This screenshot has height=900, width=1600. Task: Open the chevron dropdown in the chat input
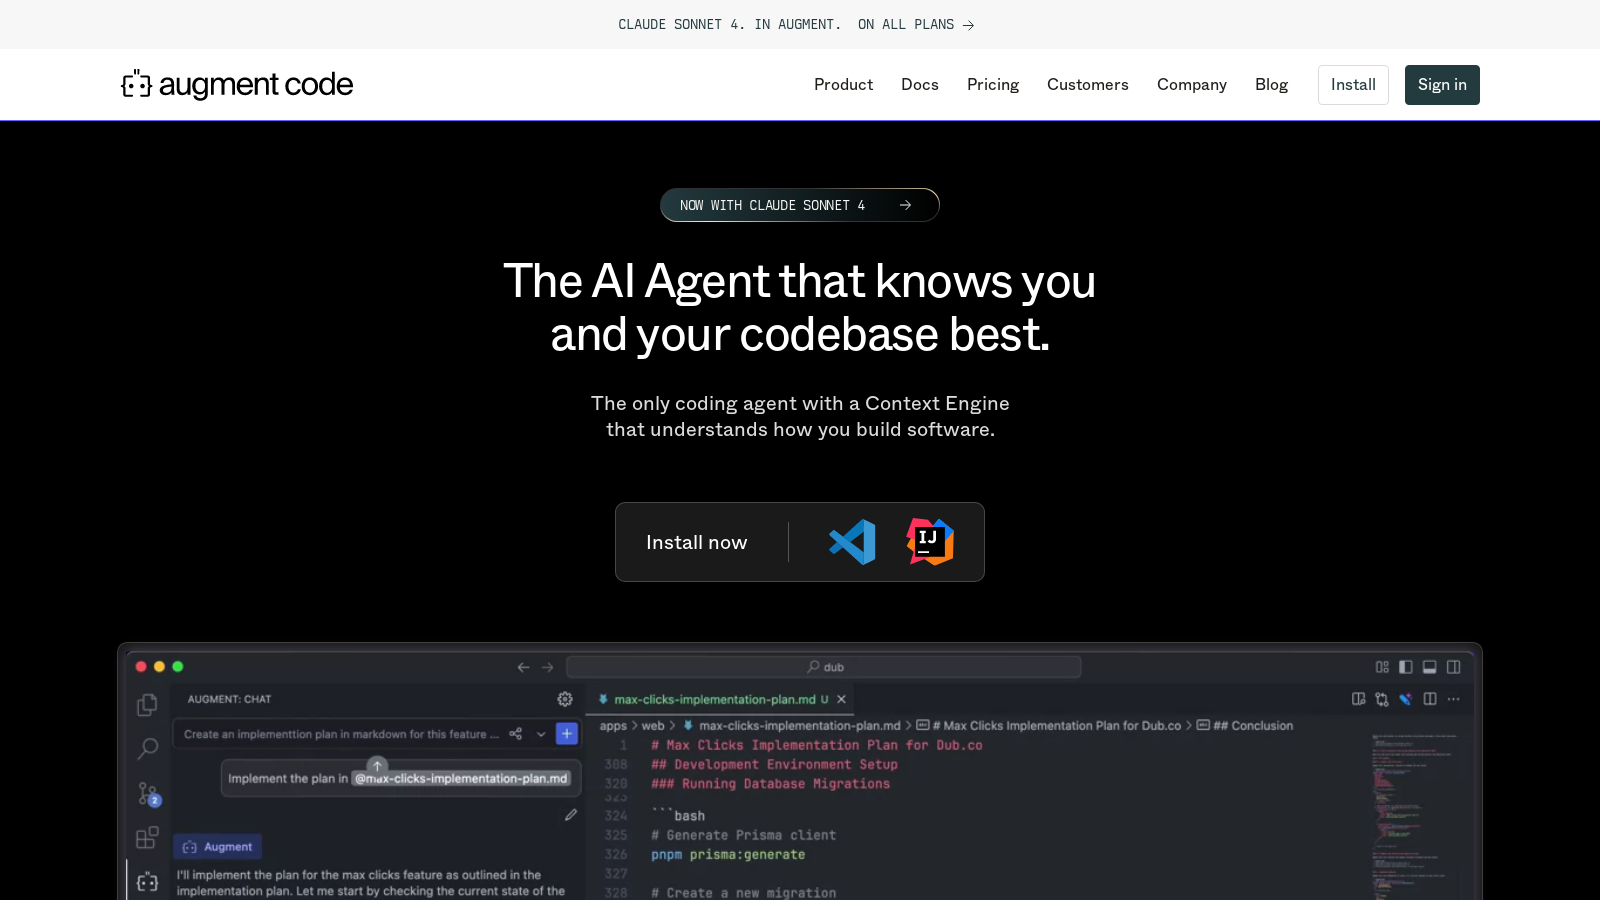pos(541,733)
